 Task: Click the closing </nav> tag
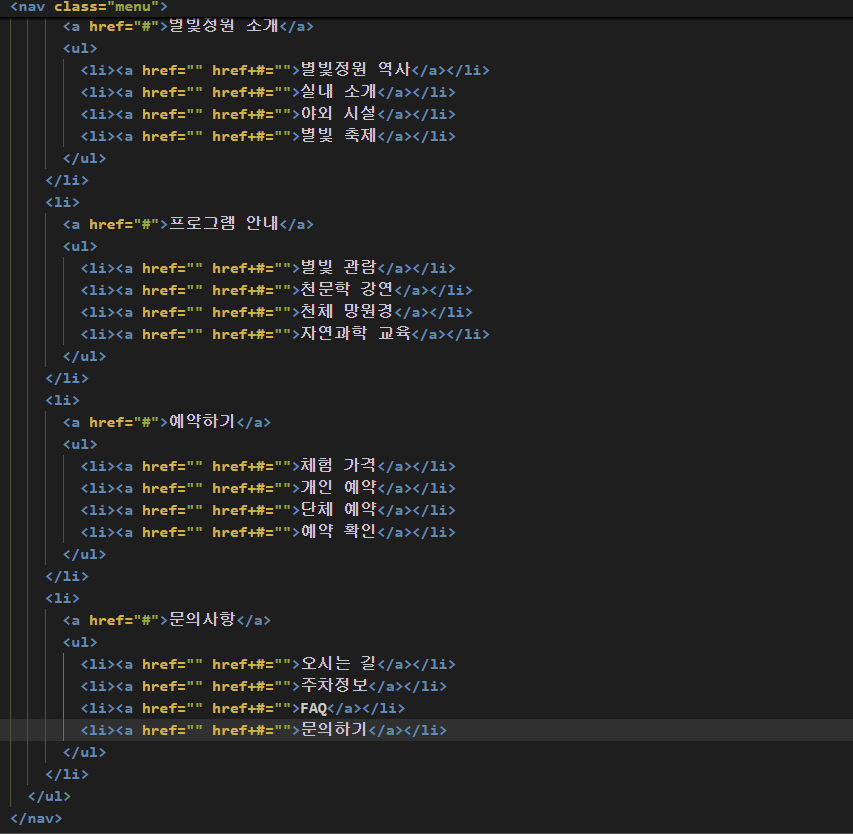(36, 818)
